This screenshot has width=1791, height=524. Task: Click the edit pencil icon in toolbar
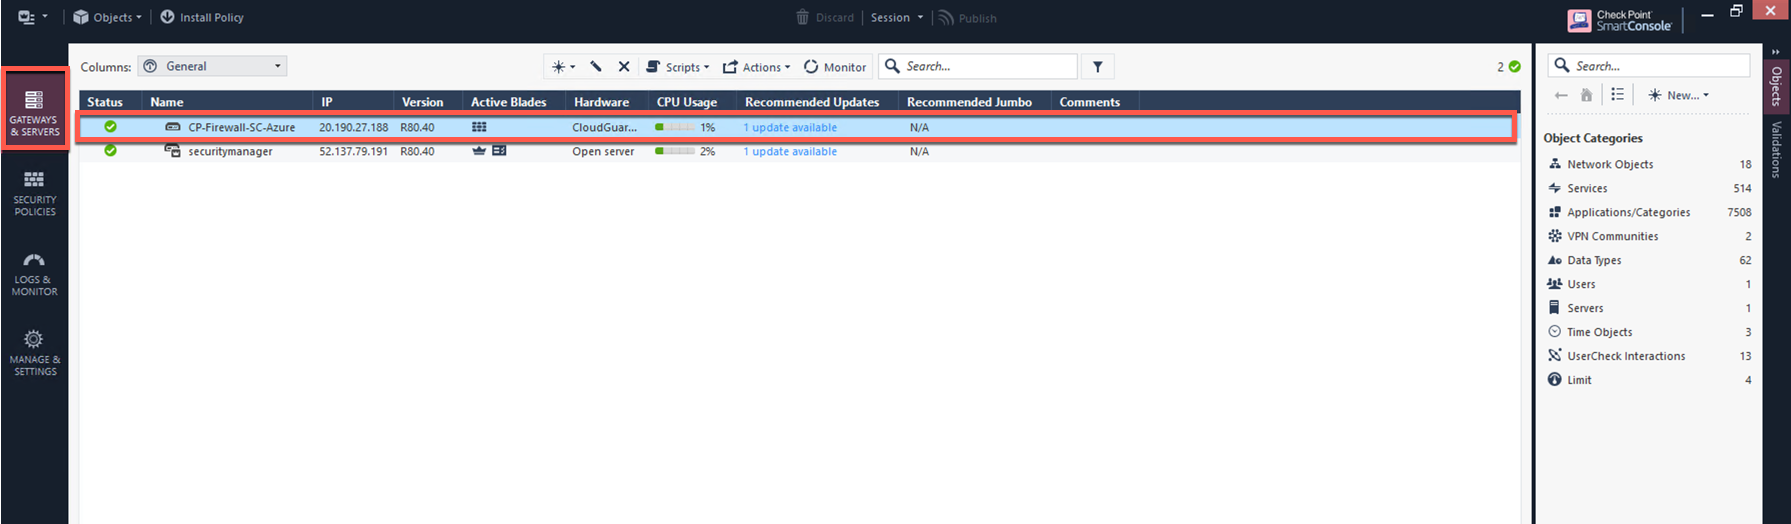pyautogui.click(x=596, y=67)
